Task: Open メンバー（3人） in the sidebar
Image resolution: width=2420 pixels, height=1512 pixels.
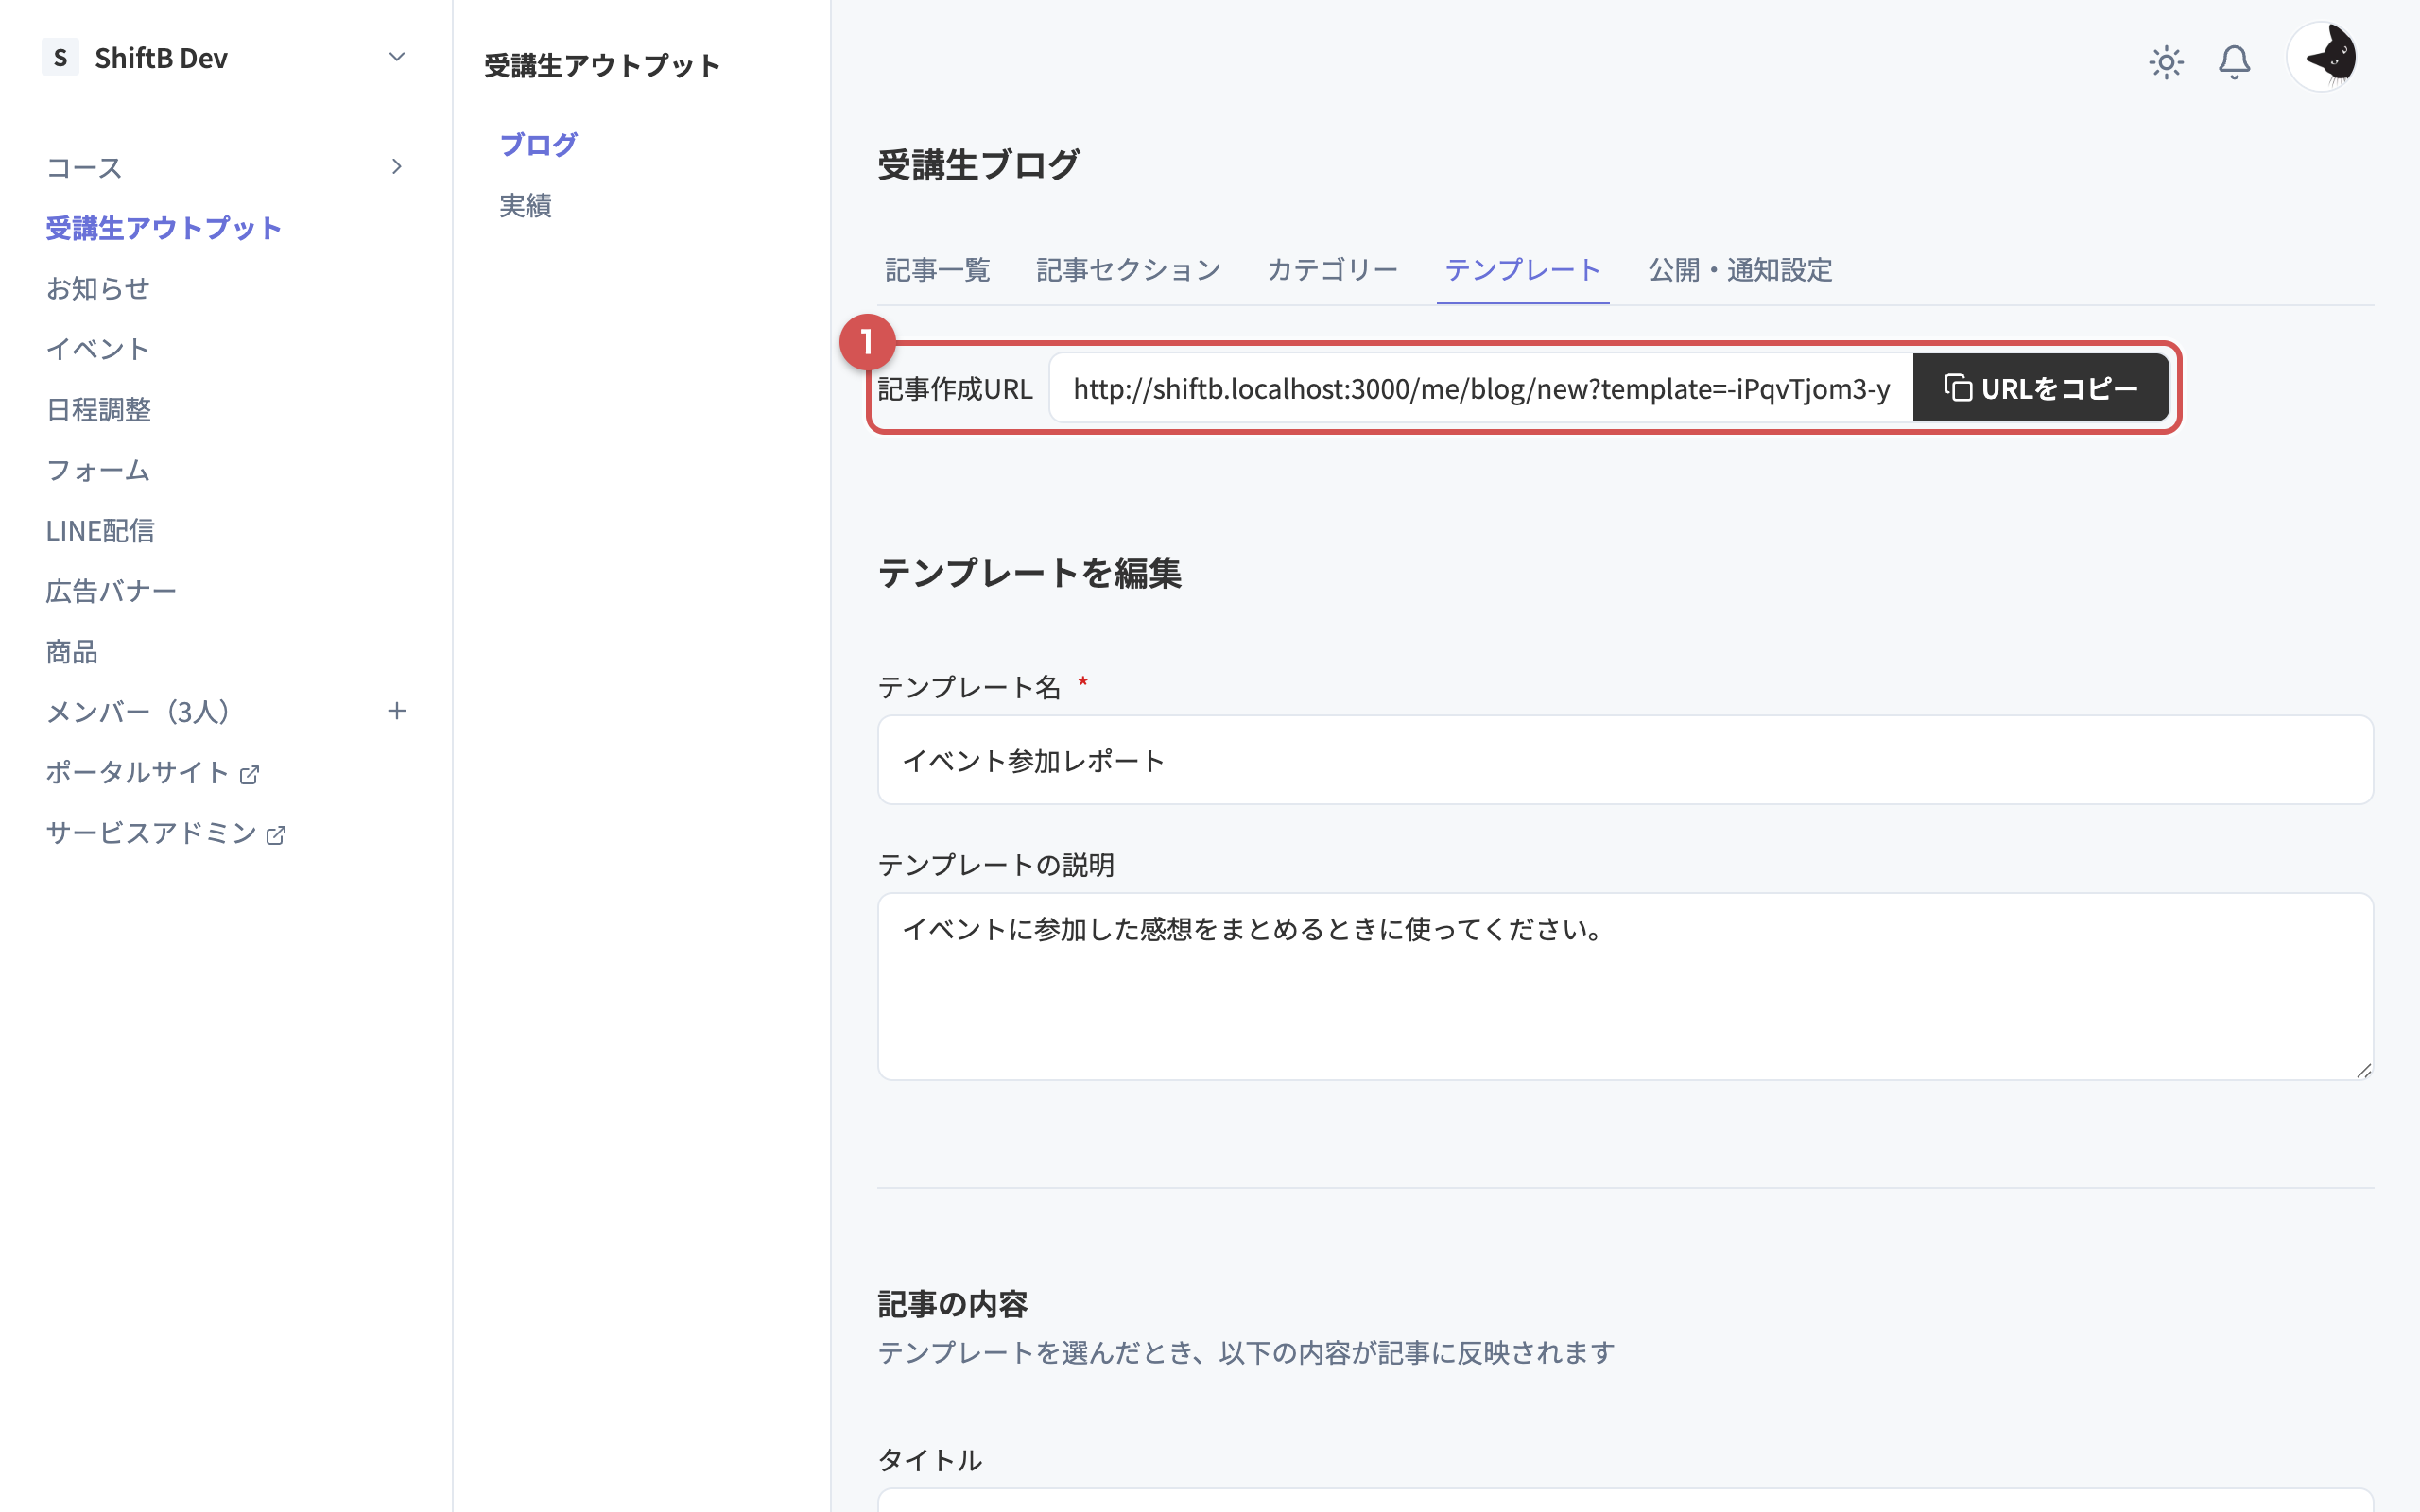Action: click(137, 711)
